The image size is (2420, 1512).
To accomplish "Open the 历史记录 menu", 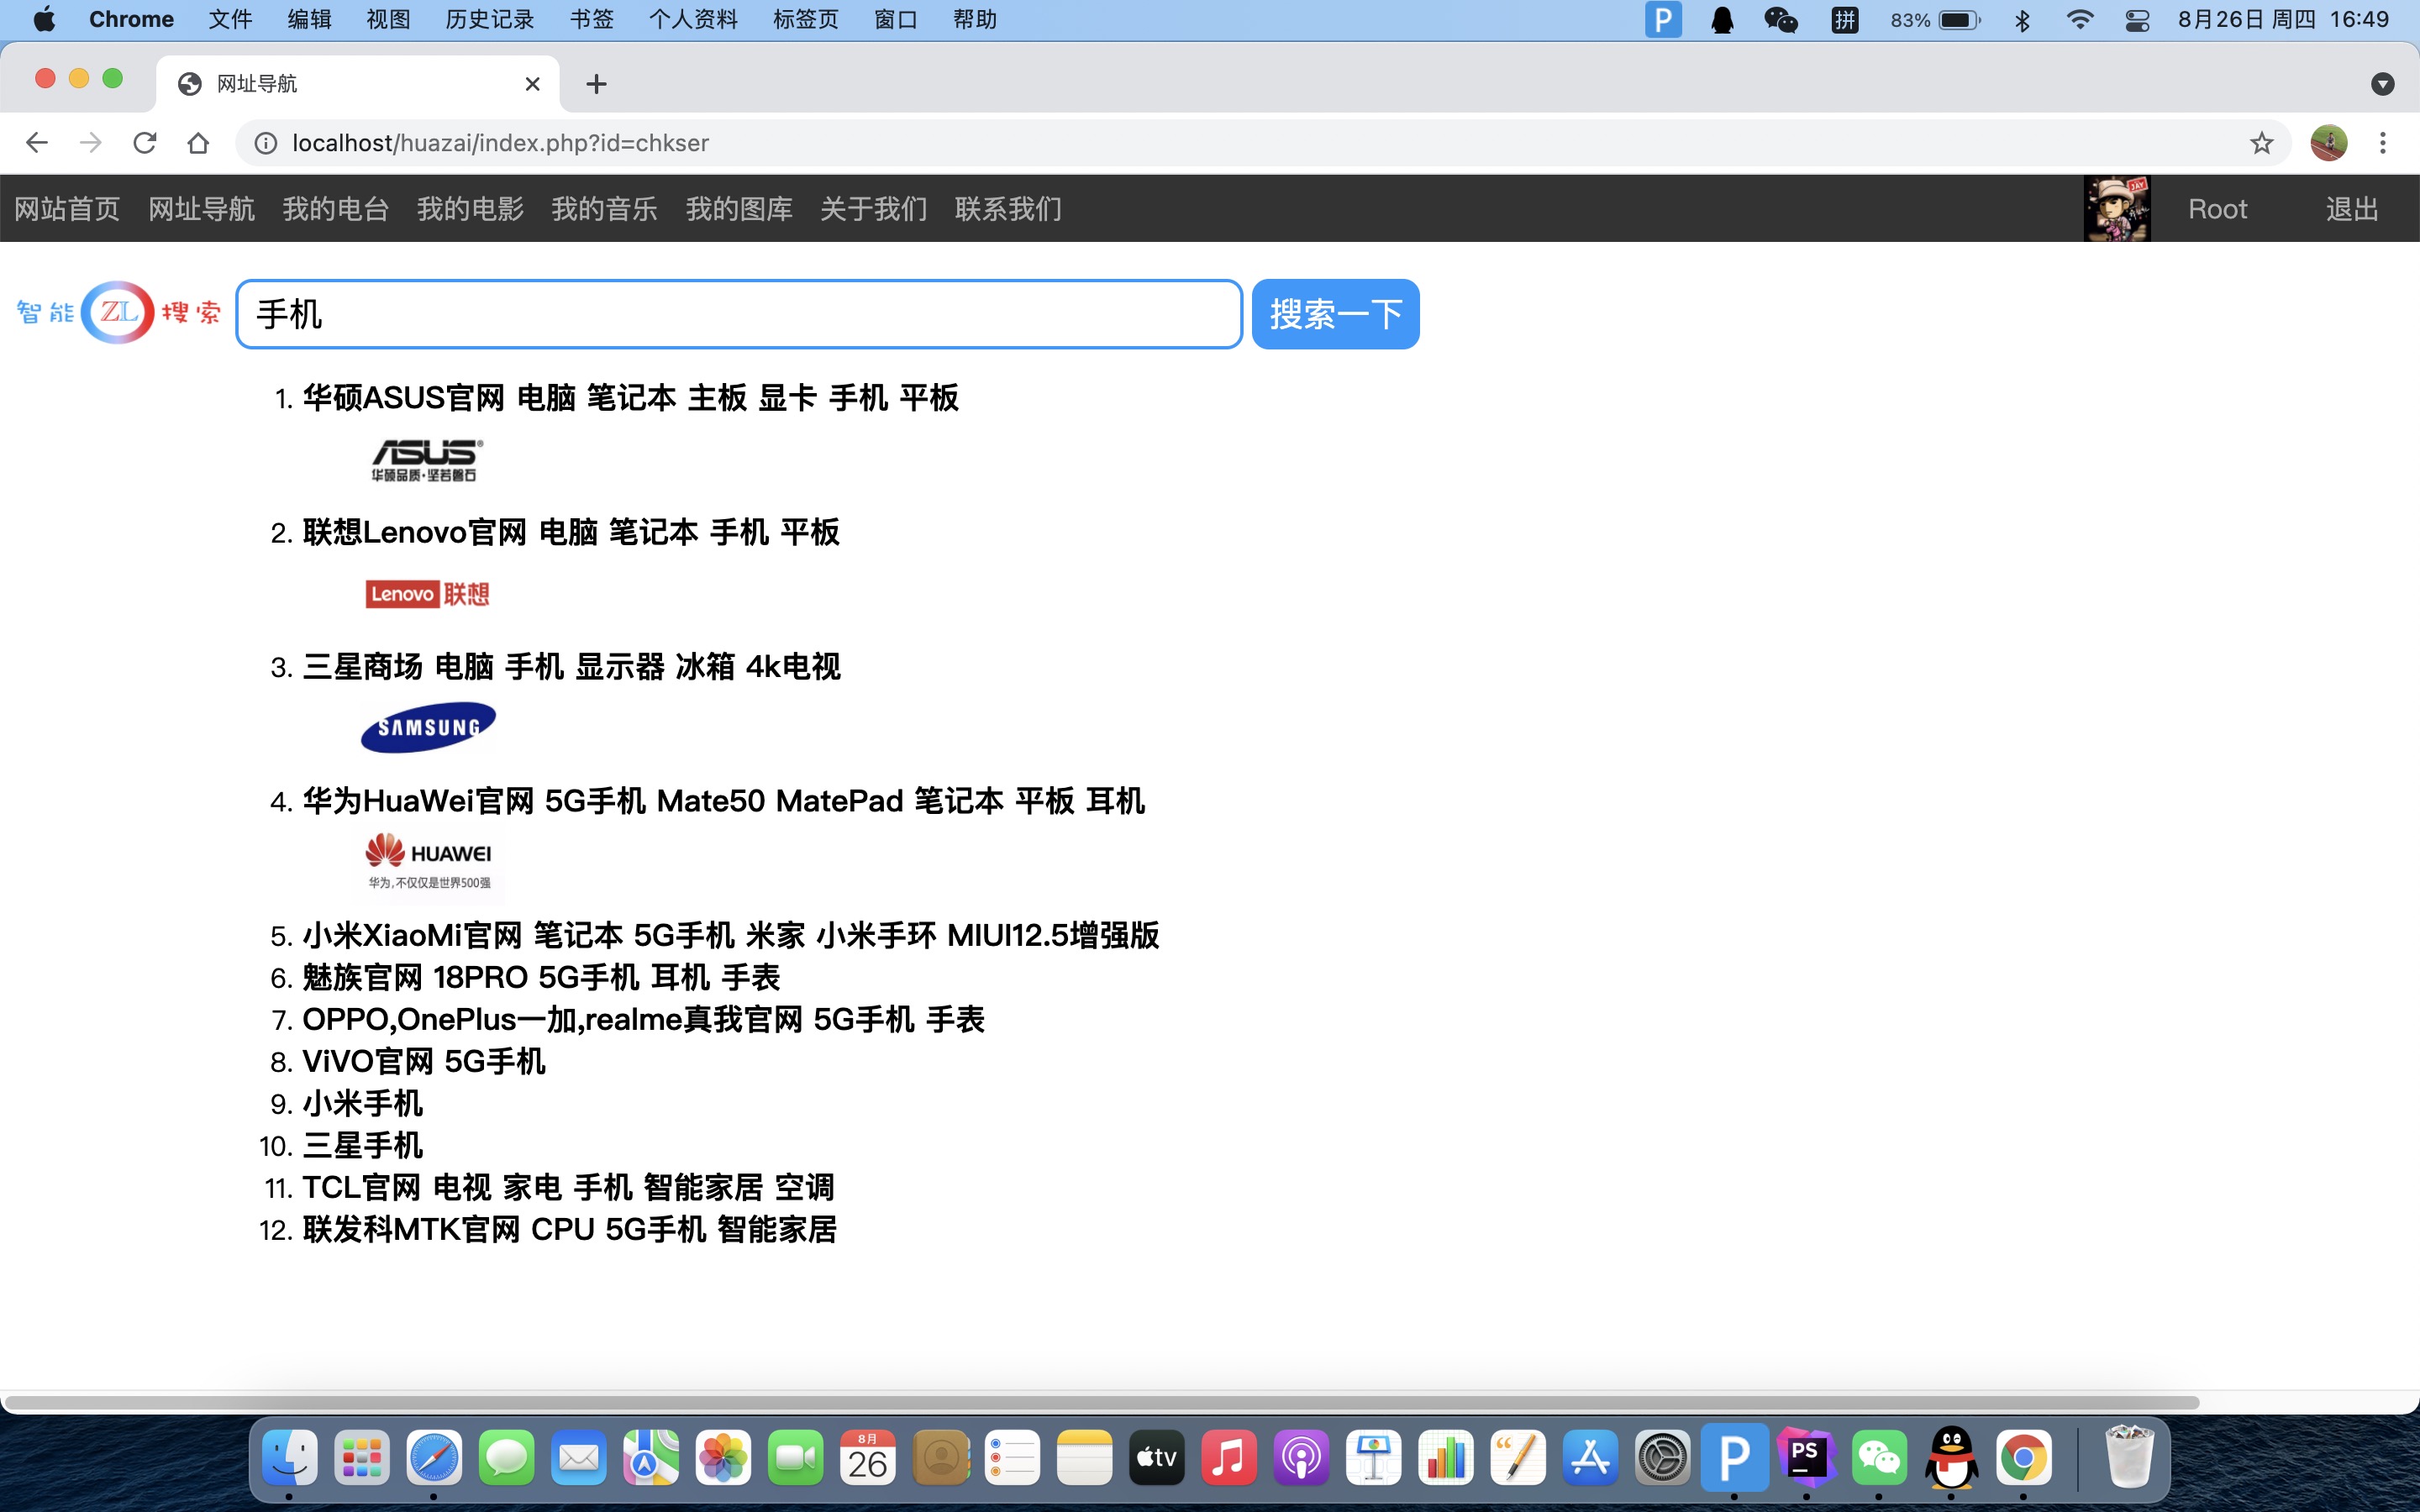I will point(489,20).
